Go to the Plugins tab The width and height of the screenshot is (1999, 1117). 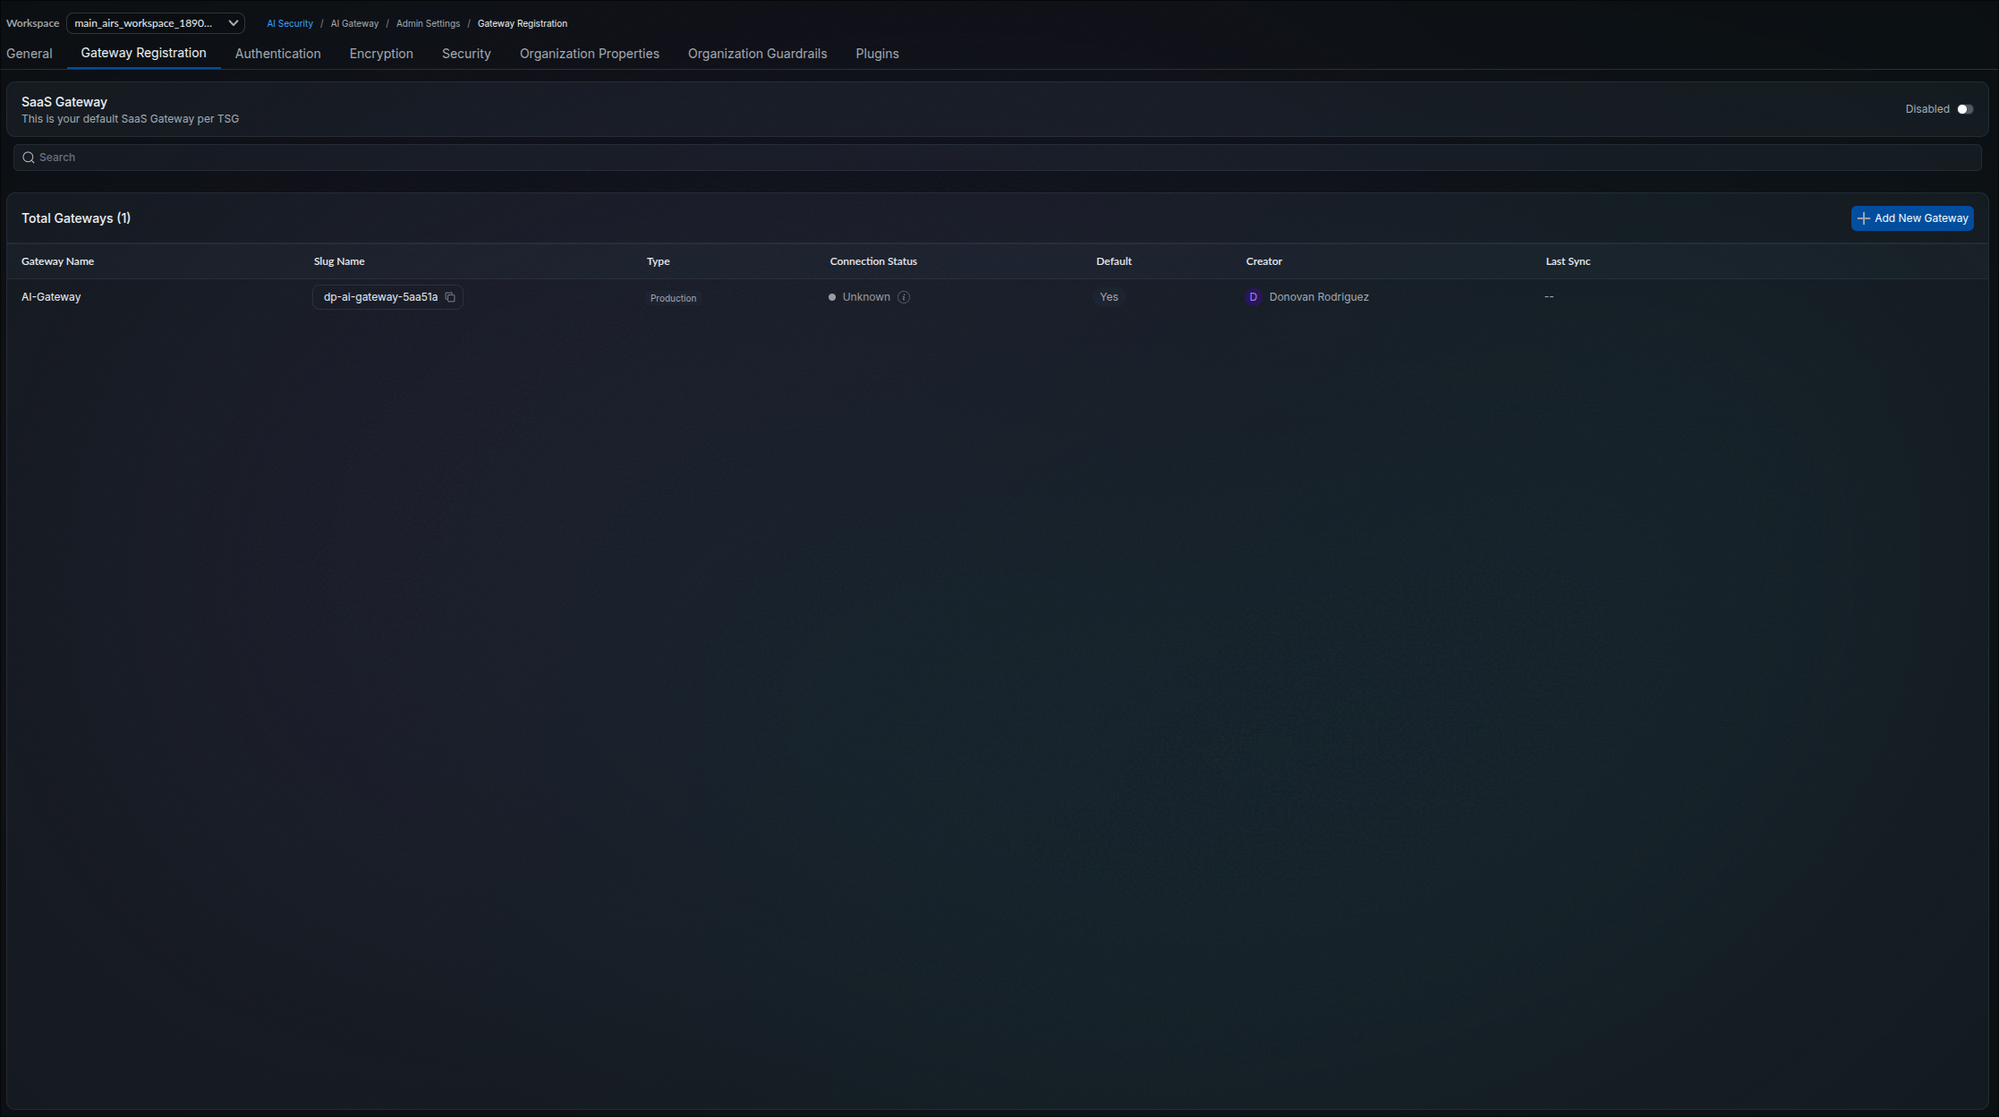[877, 54]
